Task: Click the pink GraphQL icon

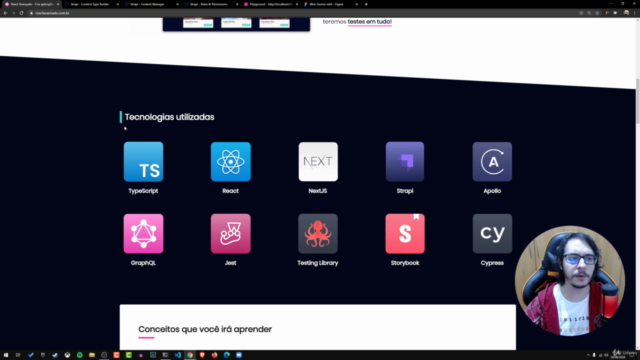Action: (143, 233)
